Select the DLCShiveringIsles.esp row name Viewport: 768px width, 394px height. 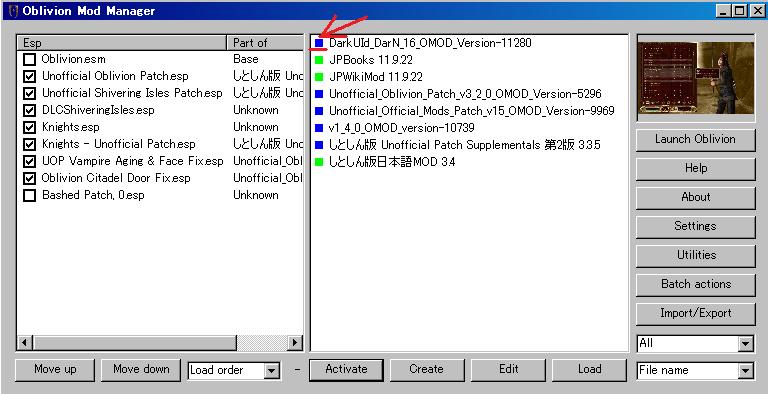(x=98, y=111)
